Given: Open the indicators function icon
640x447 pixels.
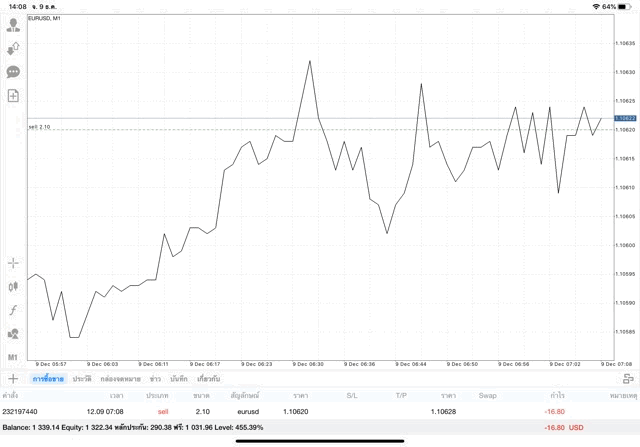Looking at the screenshot, I should coord(13,310).
